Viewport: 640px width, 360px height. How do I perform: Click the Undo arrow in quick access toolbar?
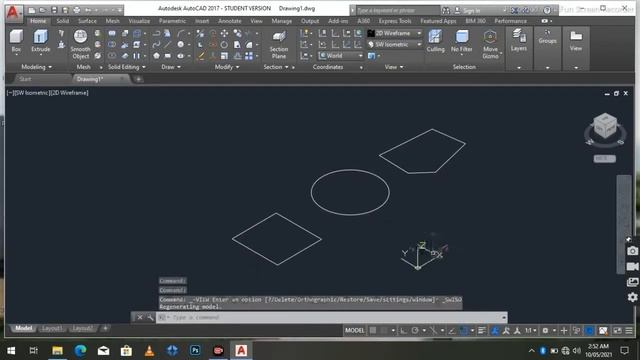[88, 10]
